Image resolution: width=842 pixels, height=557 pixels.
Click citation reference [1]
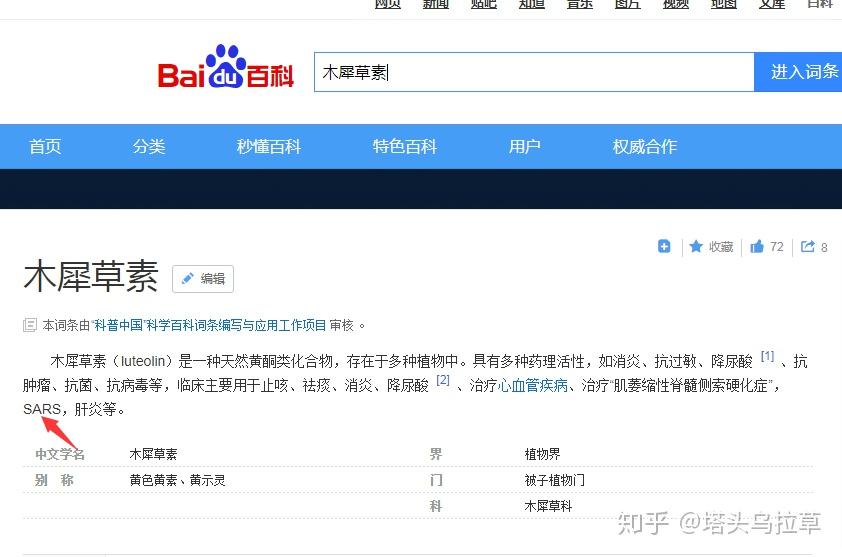pos(767,356)
